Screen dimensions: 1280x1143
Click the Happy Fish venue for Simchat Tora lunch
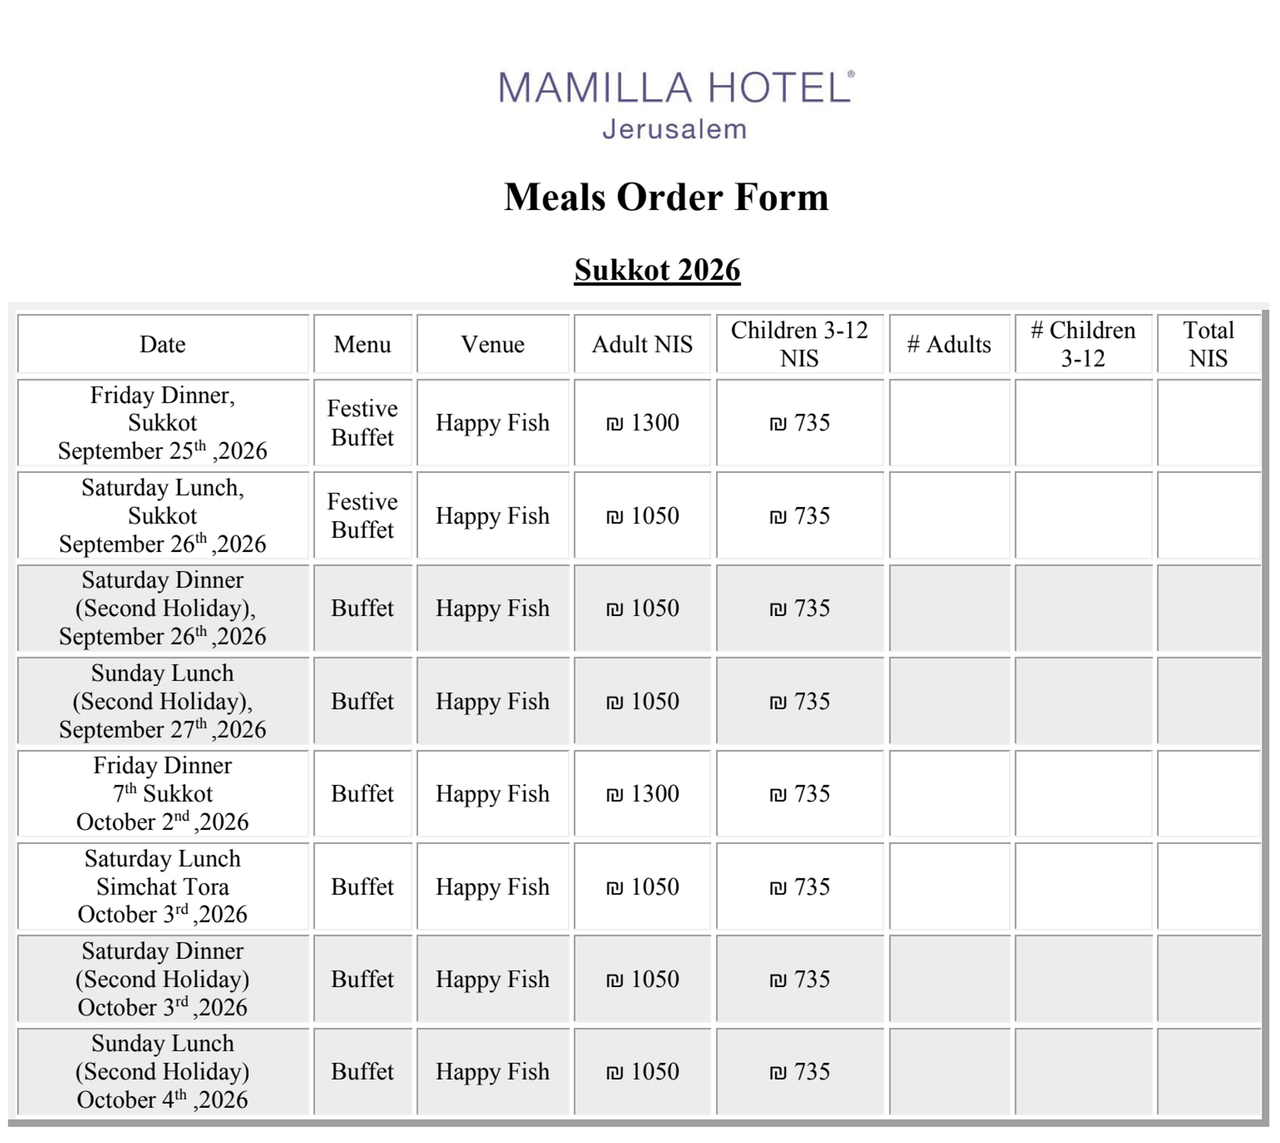[492, 887]
